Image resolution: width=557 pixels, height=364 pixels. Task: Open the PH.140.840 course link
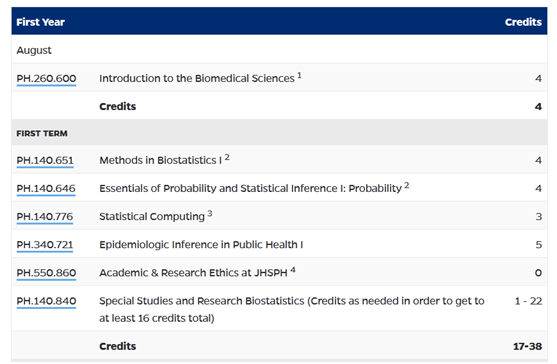(46, 301)
